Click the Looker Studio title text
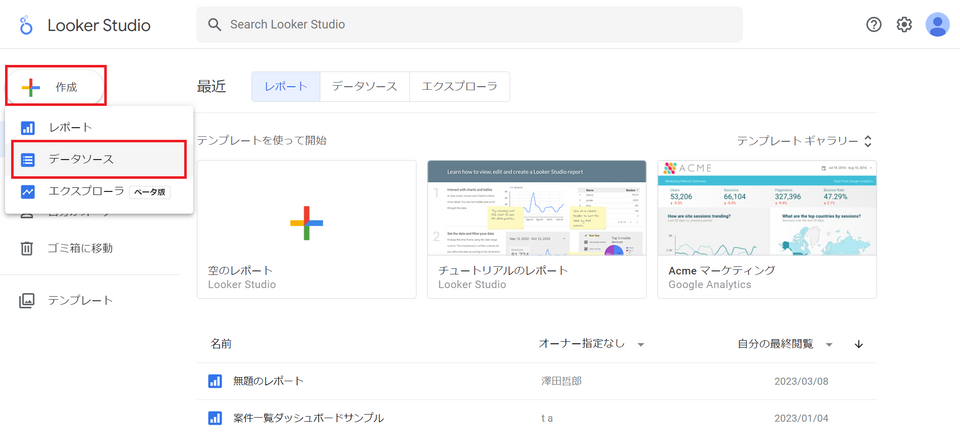Screen dimensions: 960x436 coord(99,25)
